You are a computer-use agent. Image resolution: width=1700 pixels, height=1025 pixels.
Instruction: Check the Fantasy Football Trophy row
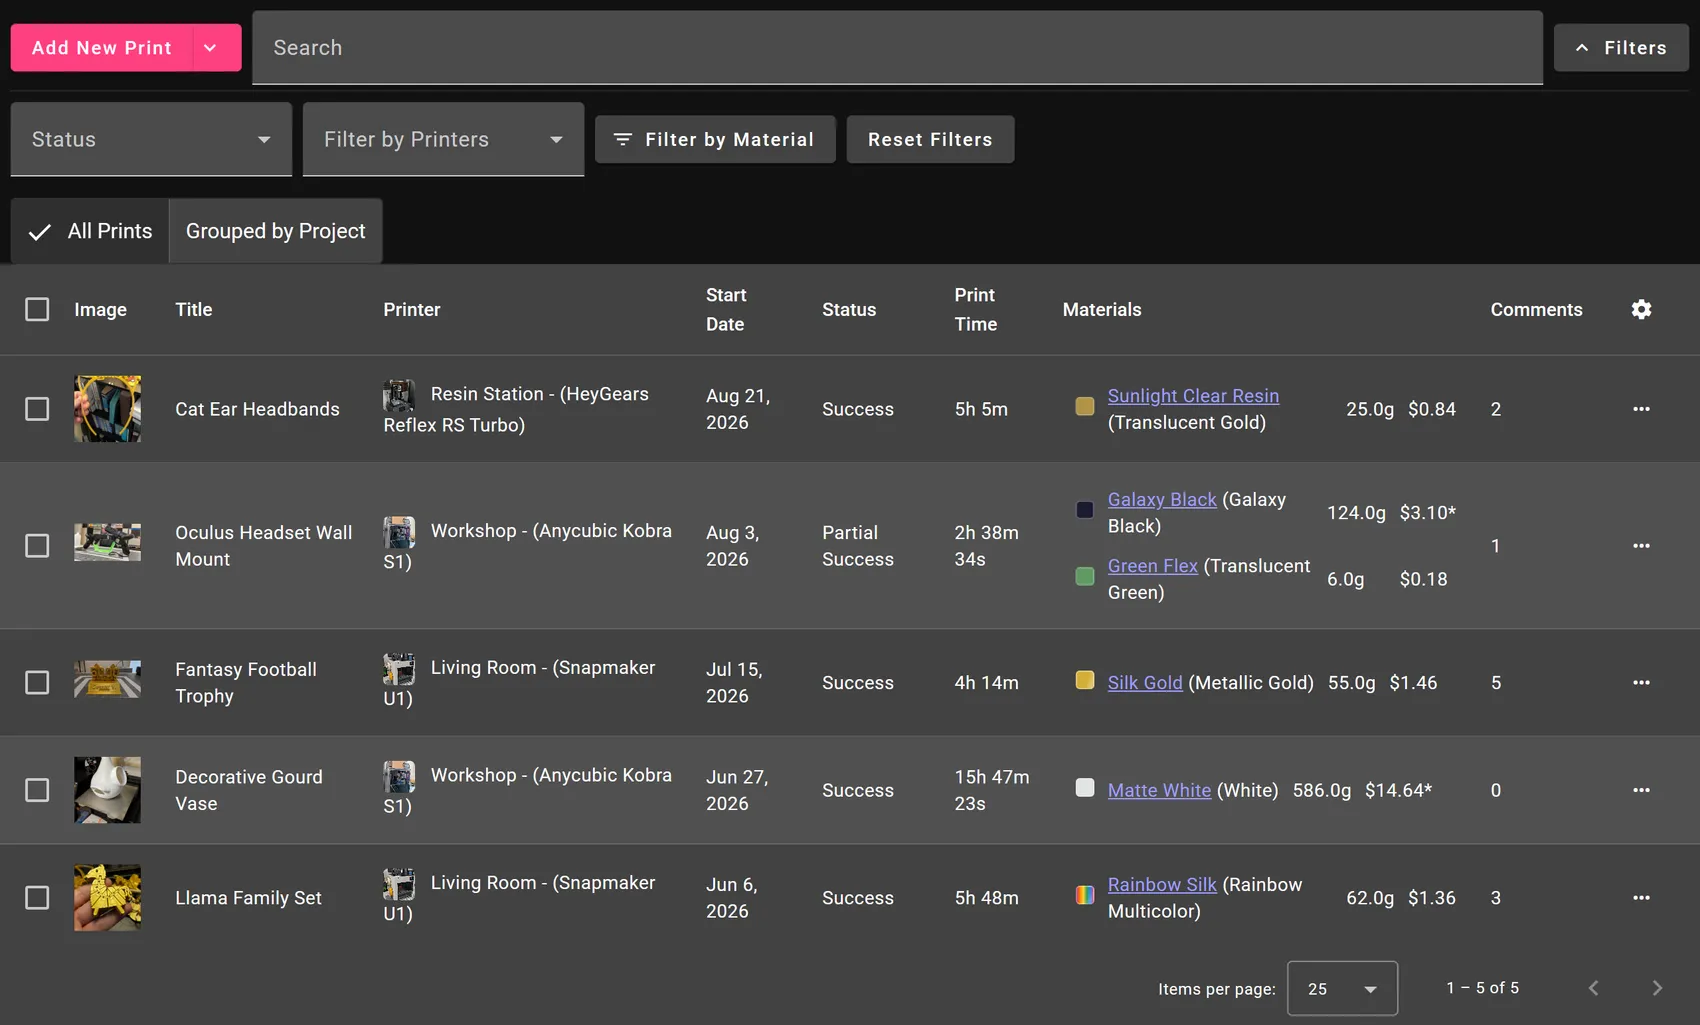pyautogui.click(x=37, y=683)
